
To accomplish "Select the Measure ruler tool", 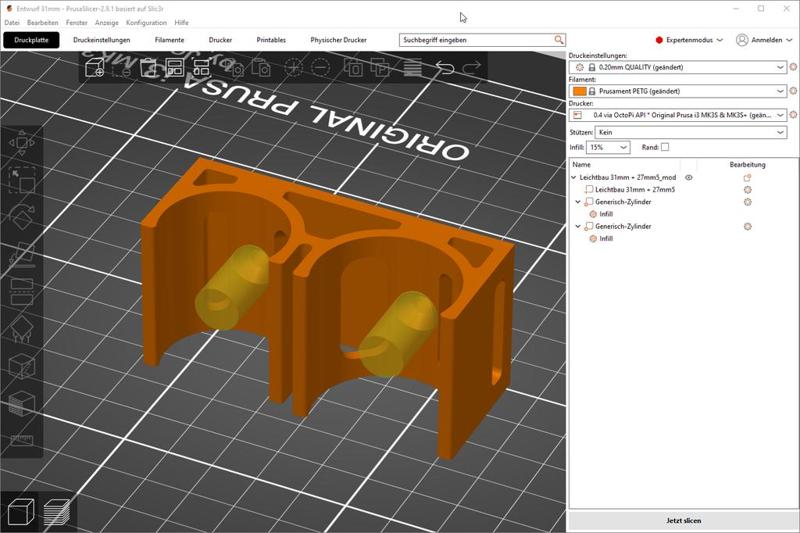I will 21,440.
